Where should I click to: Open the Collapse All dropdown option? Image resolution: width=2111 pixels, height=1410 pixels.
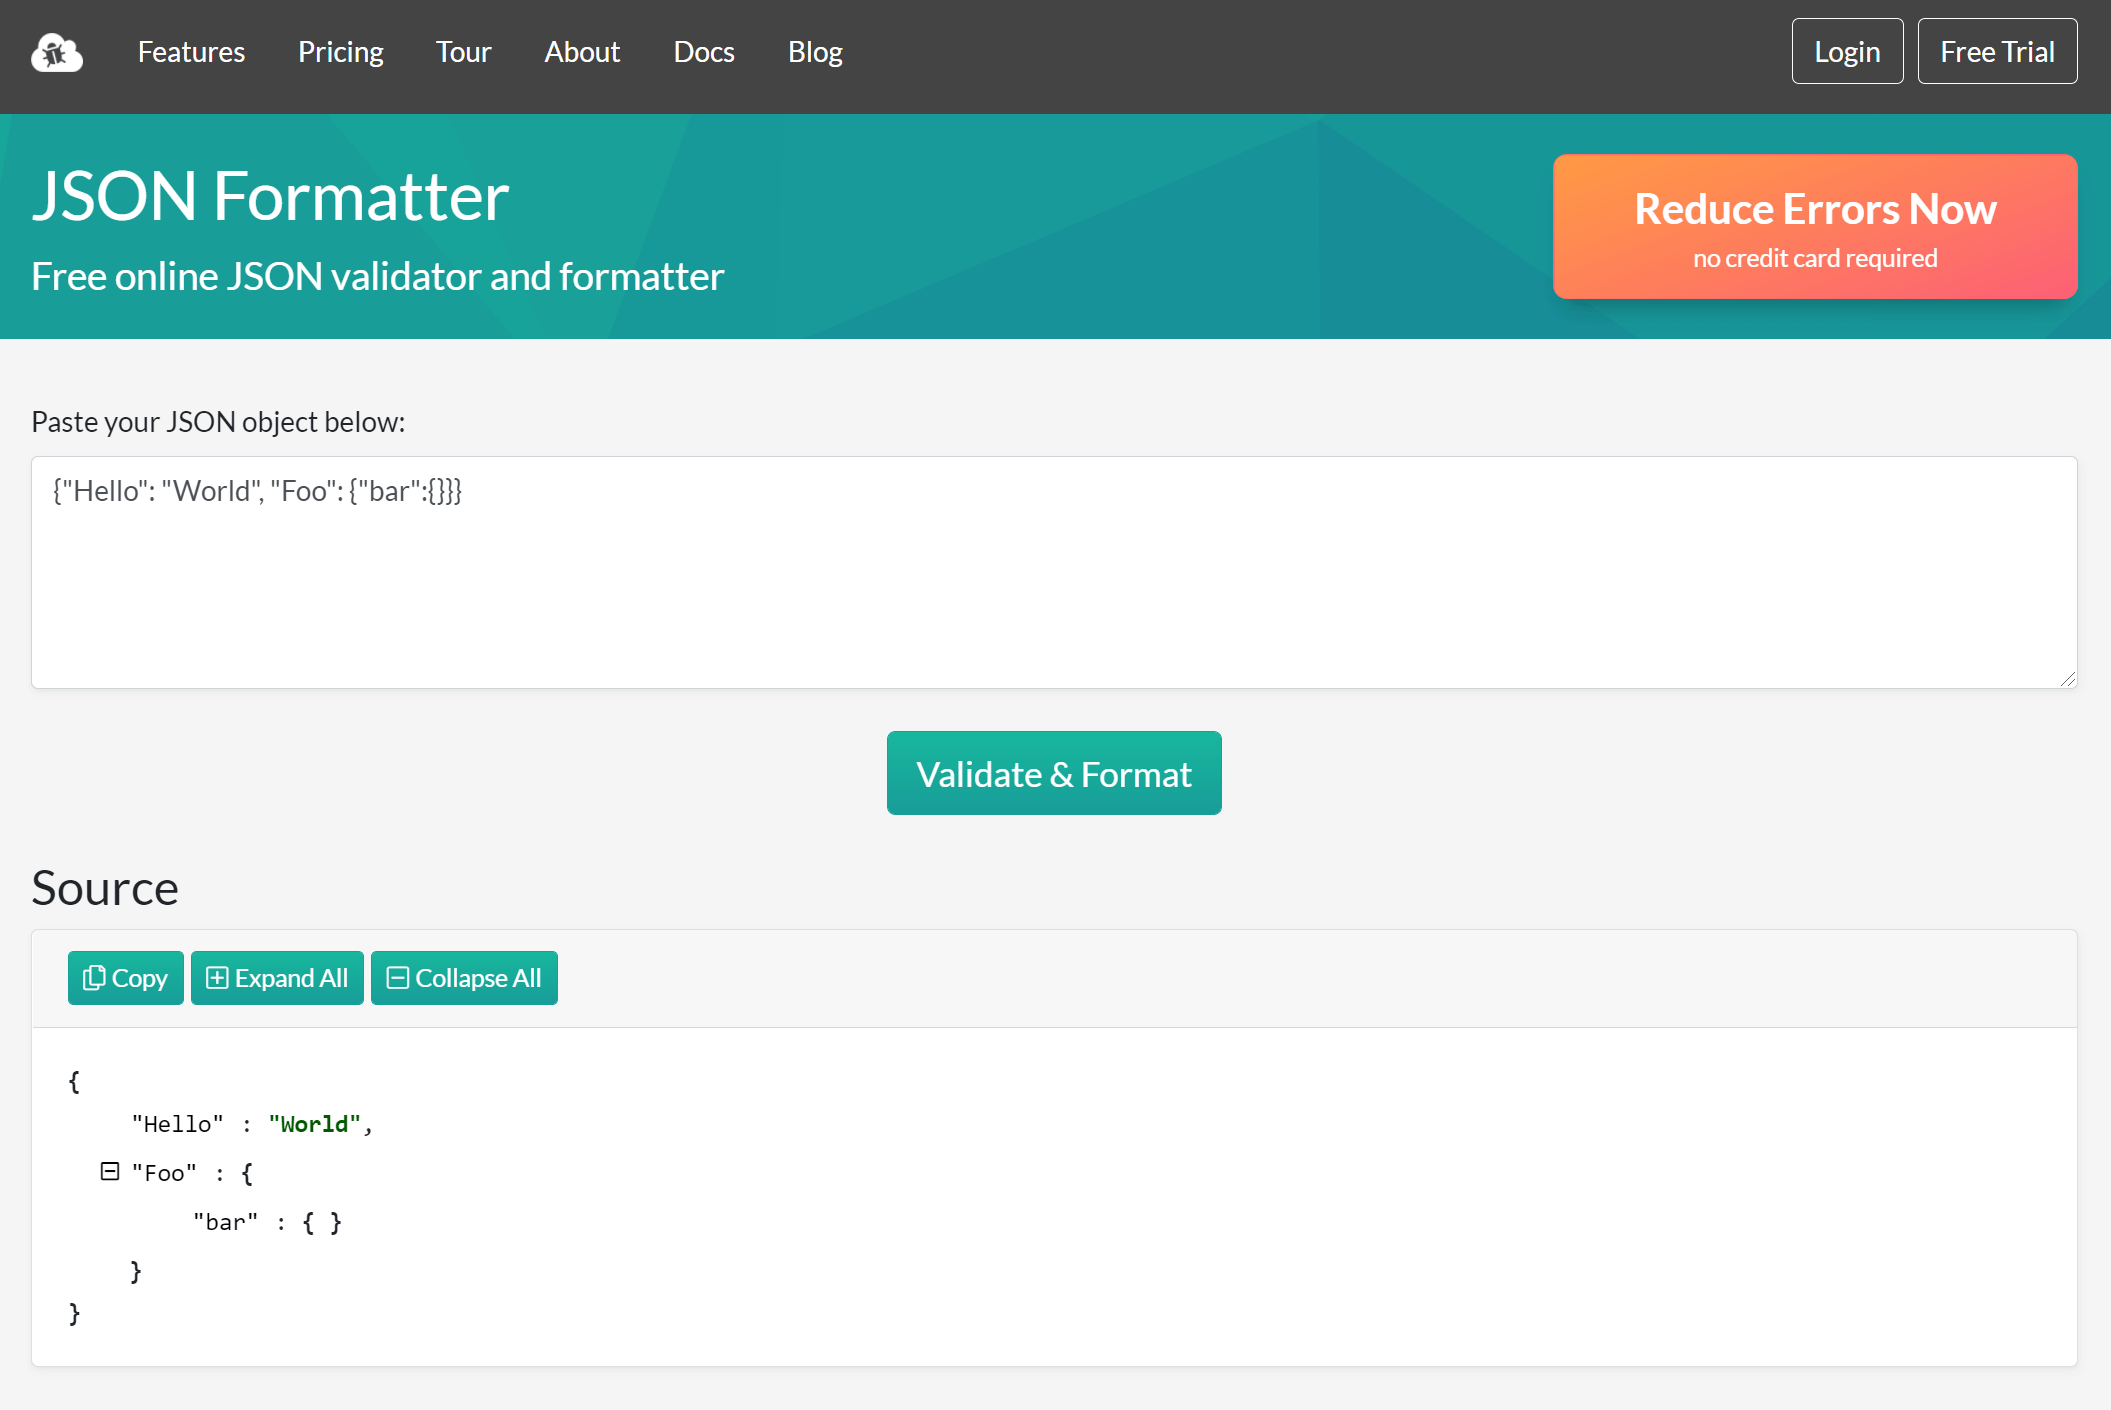(x=464, y=977)
